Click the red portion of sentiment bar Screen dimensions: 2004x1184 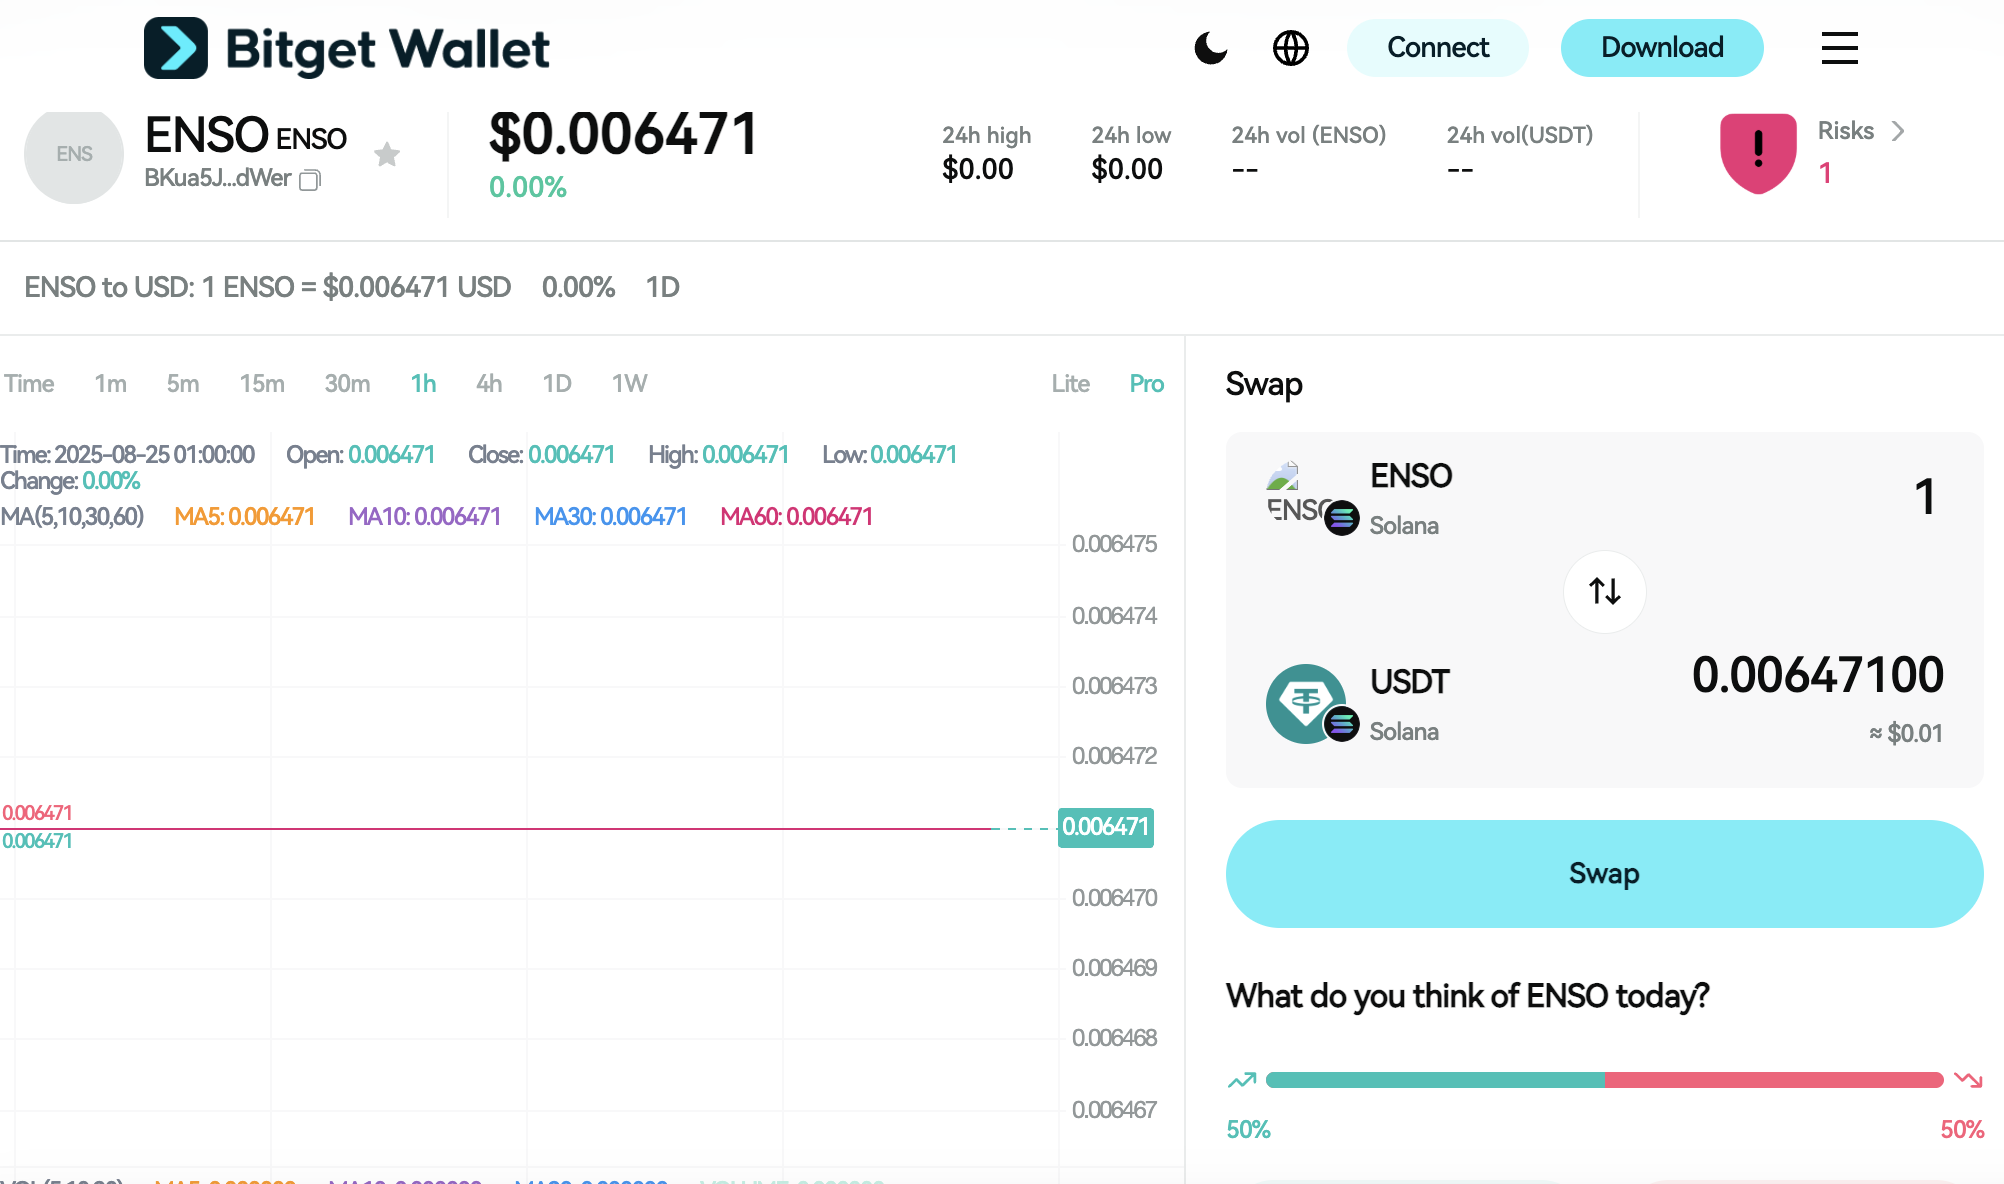(x=1774, y=1080)
